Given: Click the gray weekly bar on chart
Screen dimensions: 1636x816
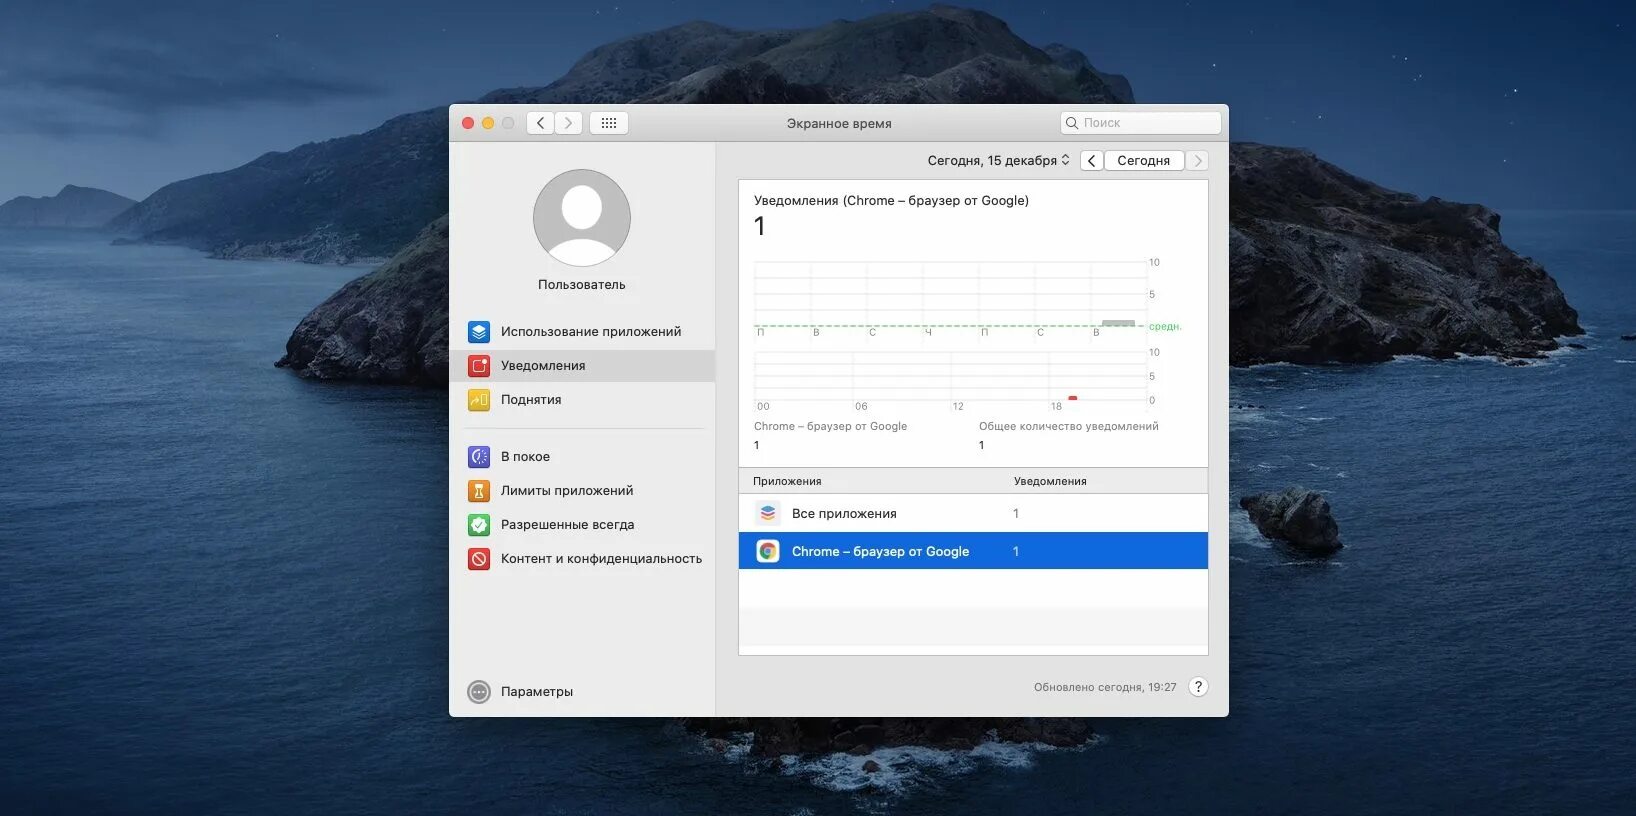Looking at the screenshot, I should (1118, 323).
